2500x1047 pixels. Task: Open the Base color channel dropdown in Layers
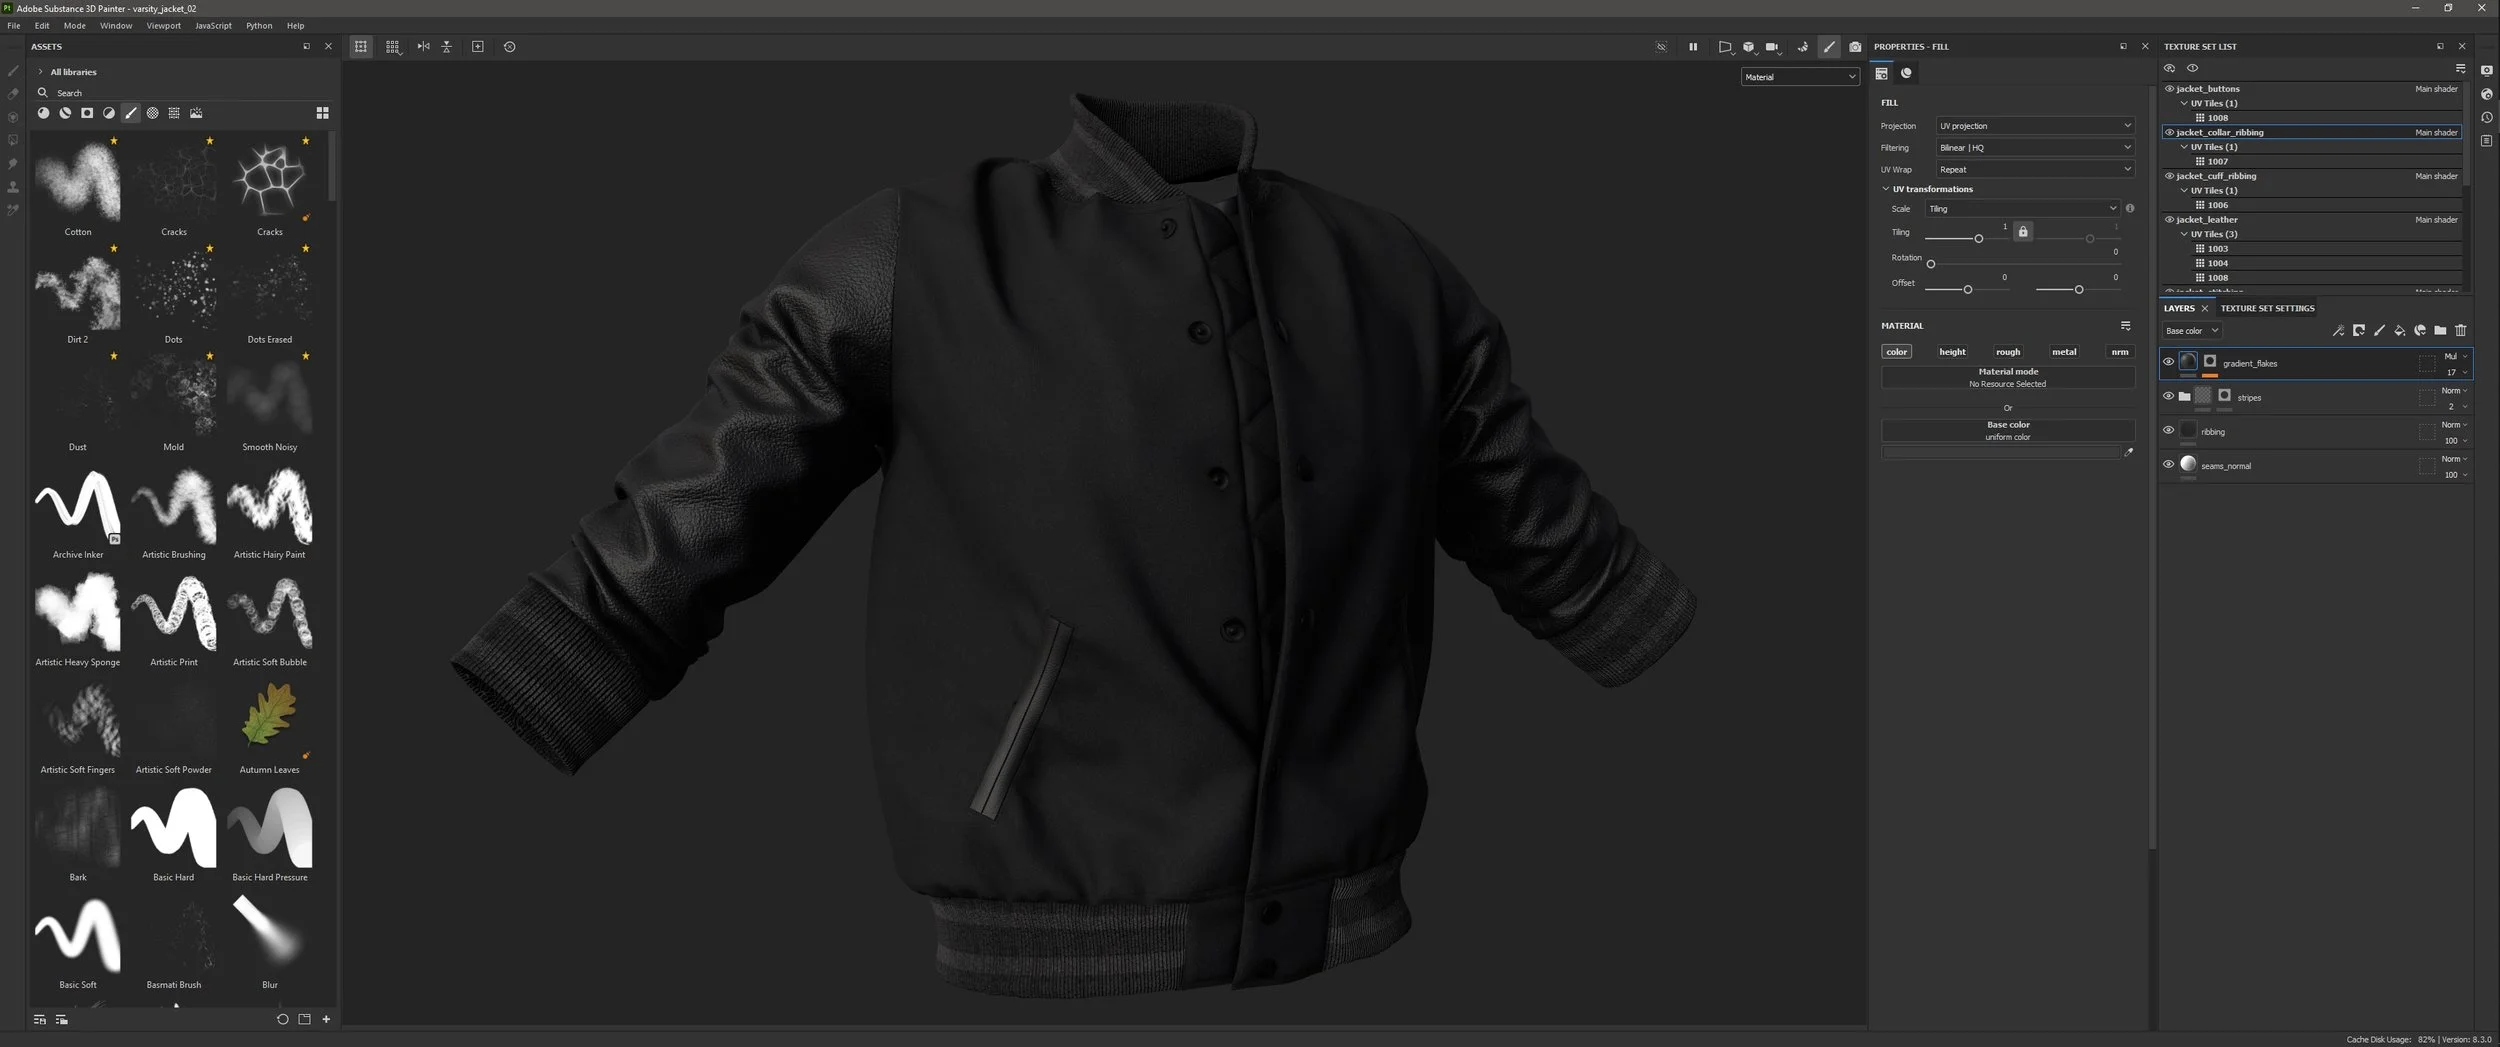click(x=2190, y=330)
